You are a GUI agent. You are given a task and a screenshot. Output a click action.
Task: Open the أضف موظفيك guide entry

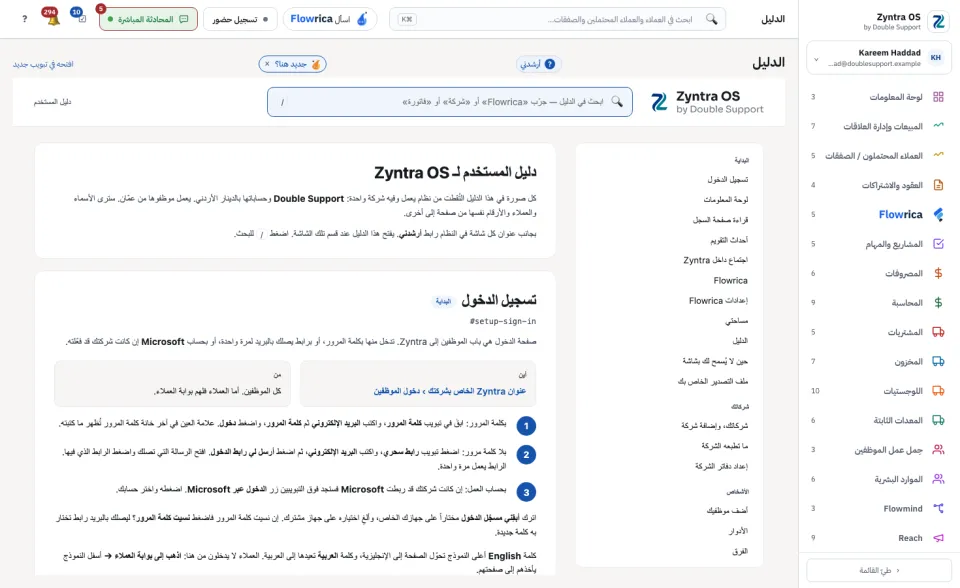coord(727,510)
